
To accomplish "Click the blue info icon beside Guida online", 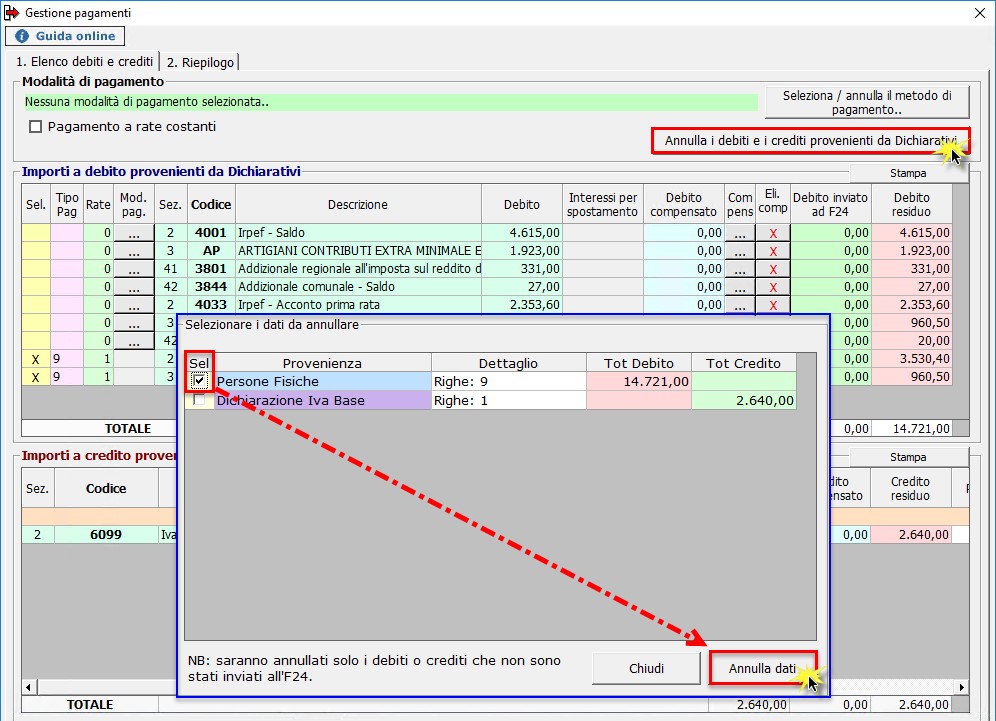I will click(x=22, y=36).
